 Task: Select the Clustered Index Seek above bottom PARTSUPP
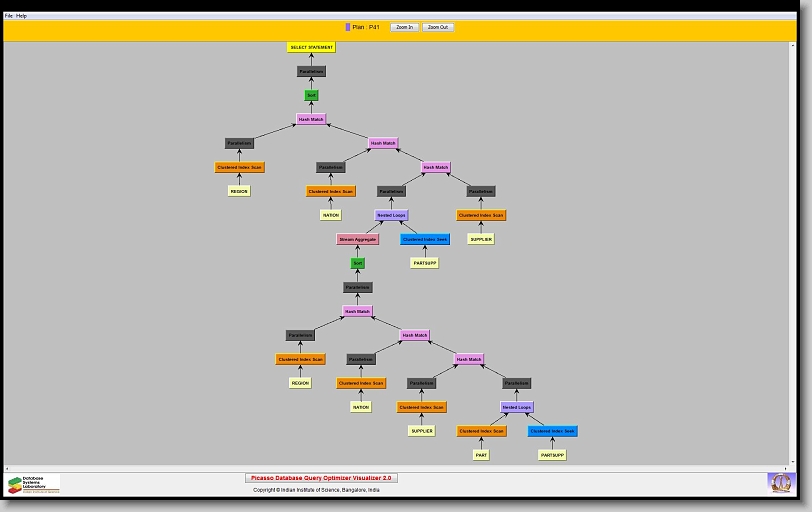552,431
